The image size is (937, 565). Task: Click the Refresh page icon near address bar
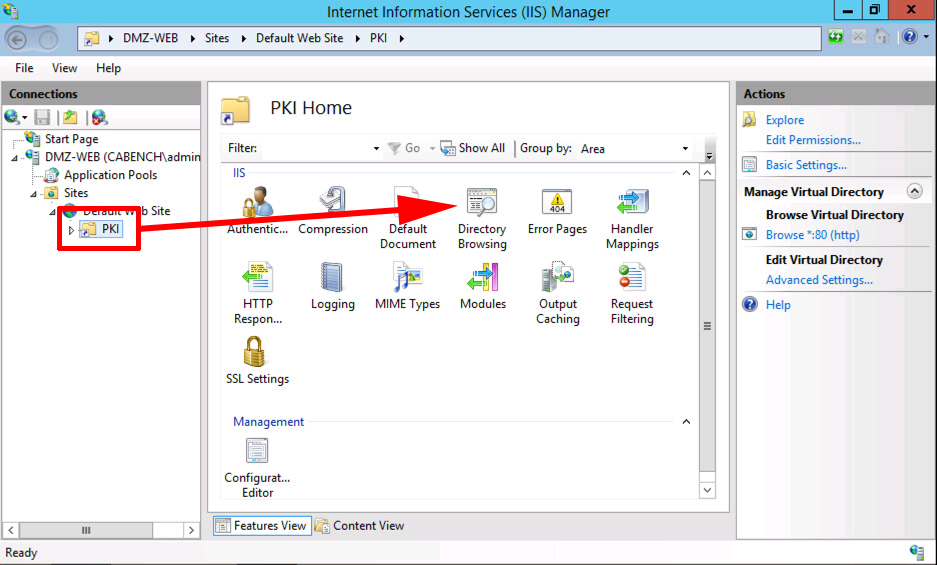tap(835, 37)
